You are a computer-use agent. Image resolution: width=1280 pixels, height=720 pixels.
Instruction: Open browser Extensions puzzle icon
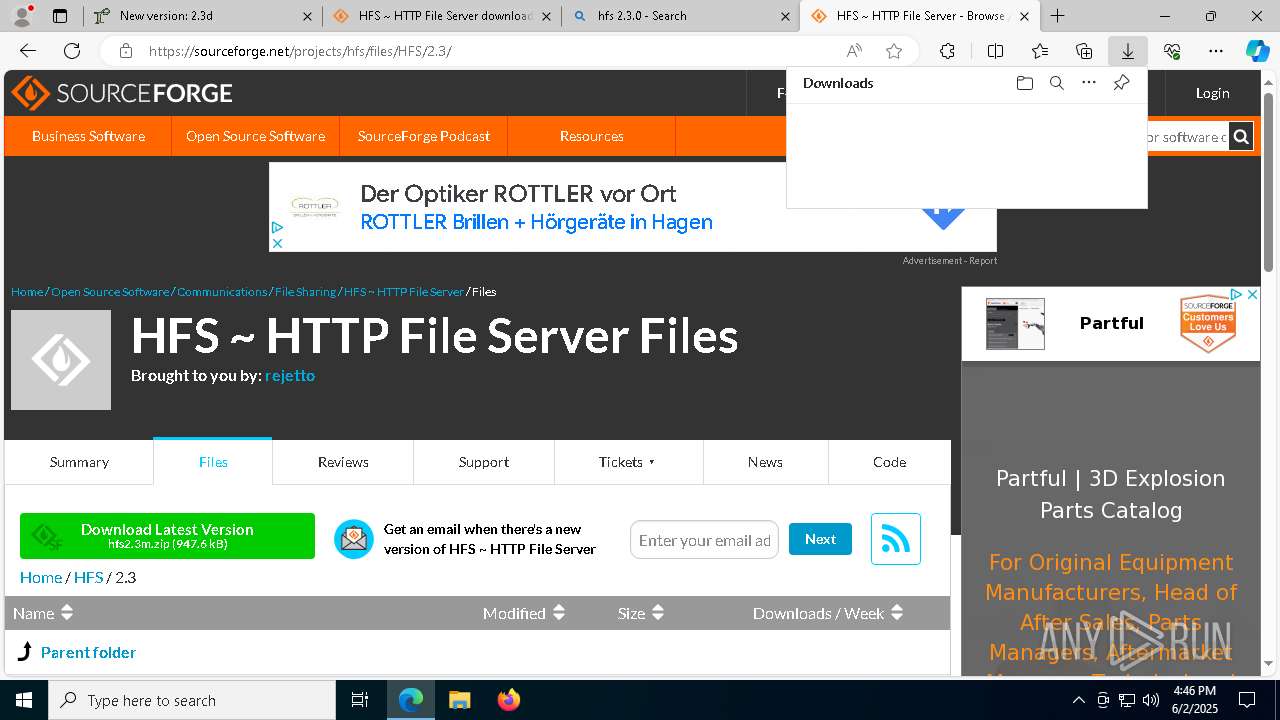[x=947, y=51]
